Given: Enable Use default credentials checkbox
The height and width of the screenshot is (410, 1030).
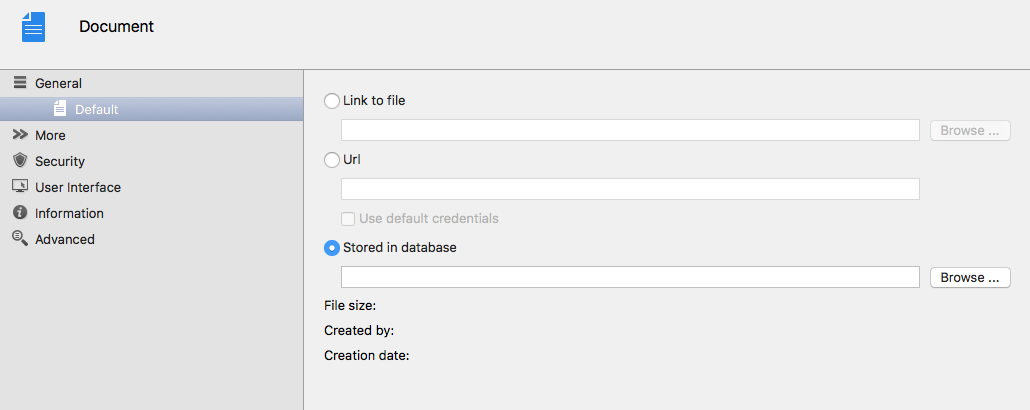Looking at the screenshot, I should pos(349,219).
